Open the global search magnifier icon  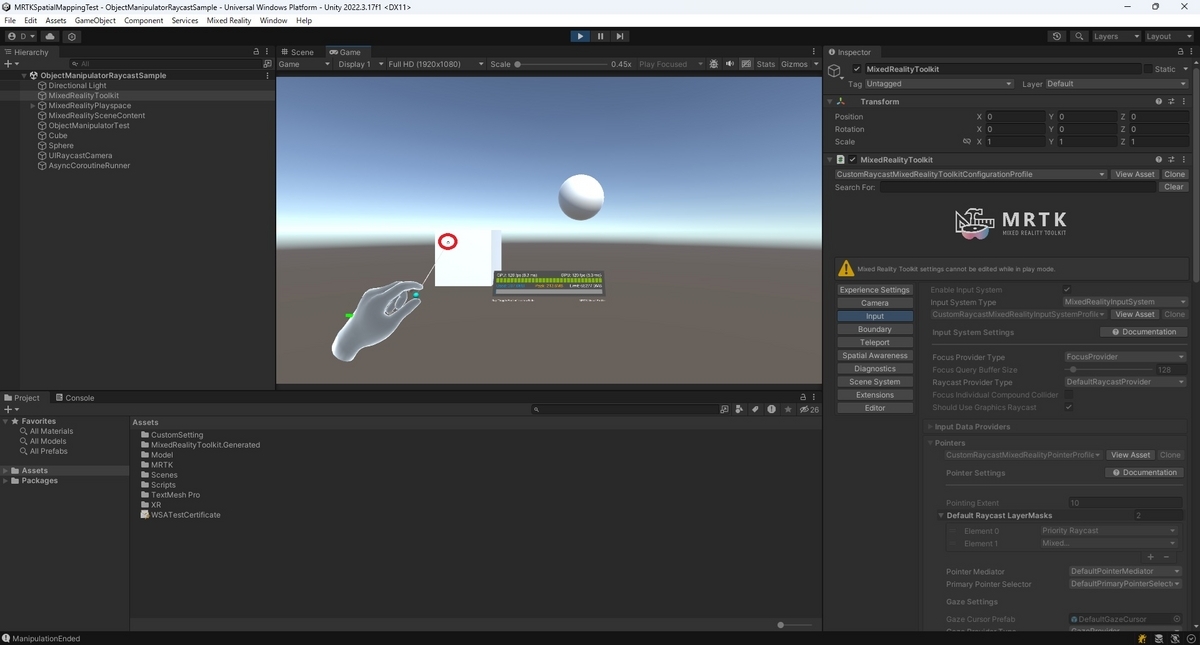[x=1079, y=36]
